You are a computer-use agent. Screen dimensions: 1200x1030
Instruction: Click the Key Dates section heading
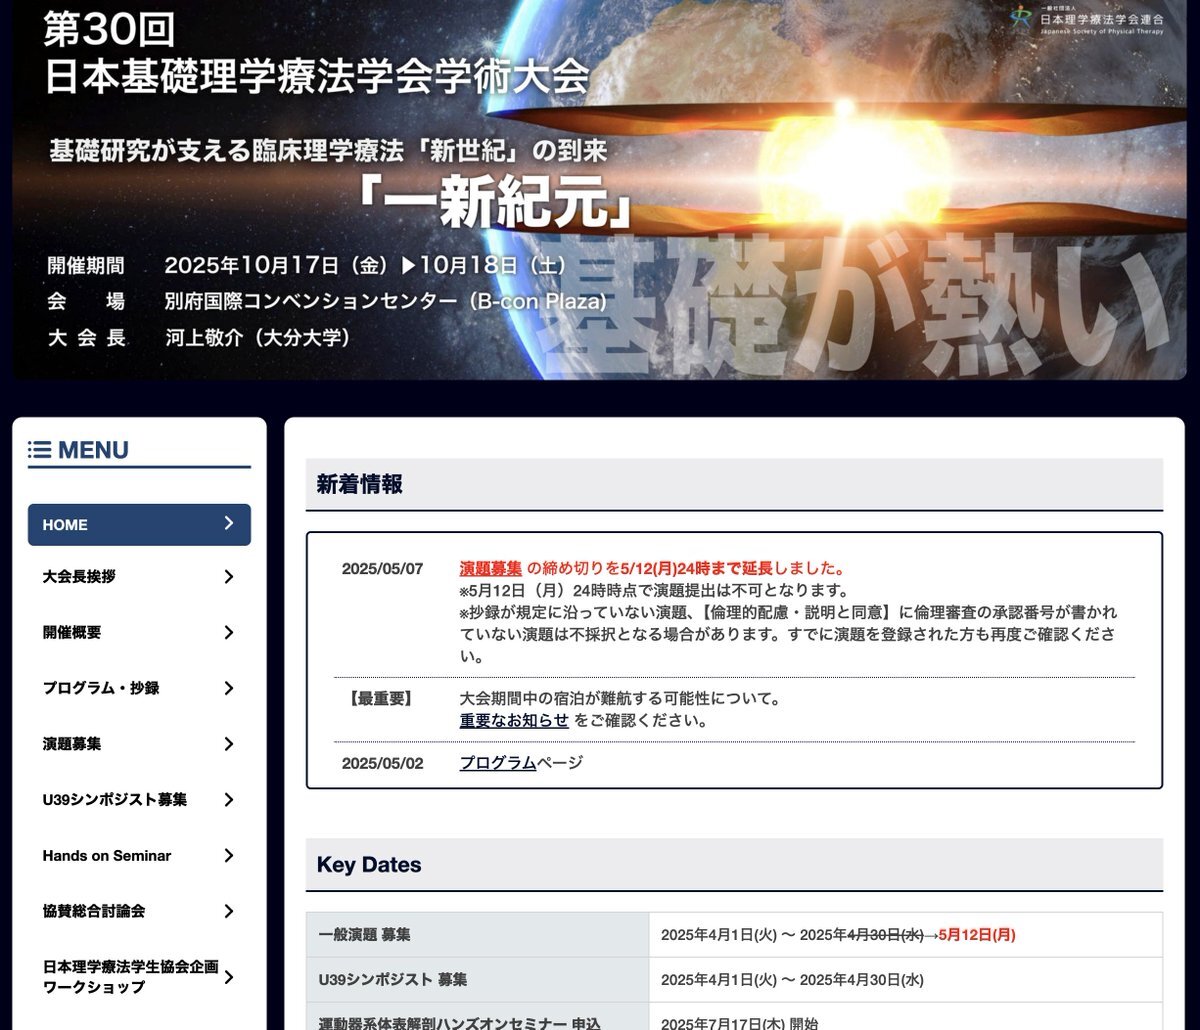pos(369,865)
